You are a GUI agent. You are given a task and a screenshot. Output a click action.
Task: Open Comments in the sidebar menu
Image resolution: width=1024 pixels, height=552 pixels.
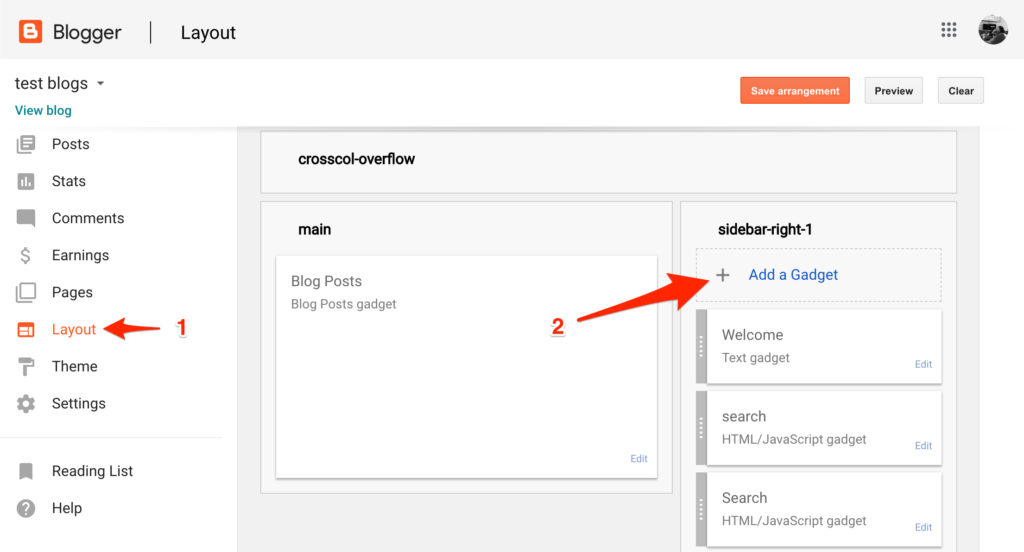pyautogui.click(x=88, y=218)
